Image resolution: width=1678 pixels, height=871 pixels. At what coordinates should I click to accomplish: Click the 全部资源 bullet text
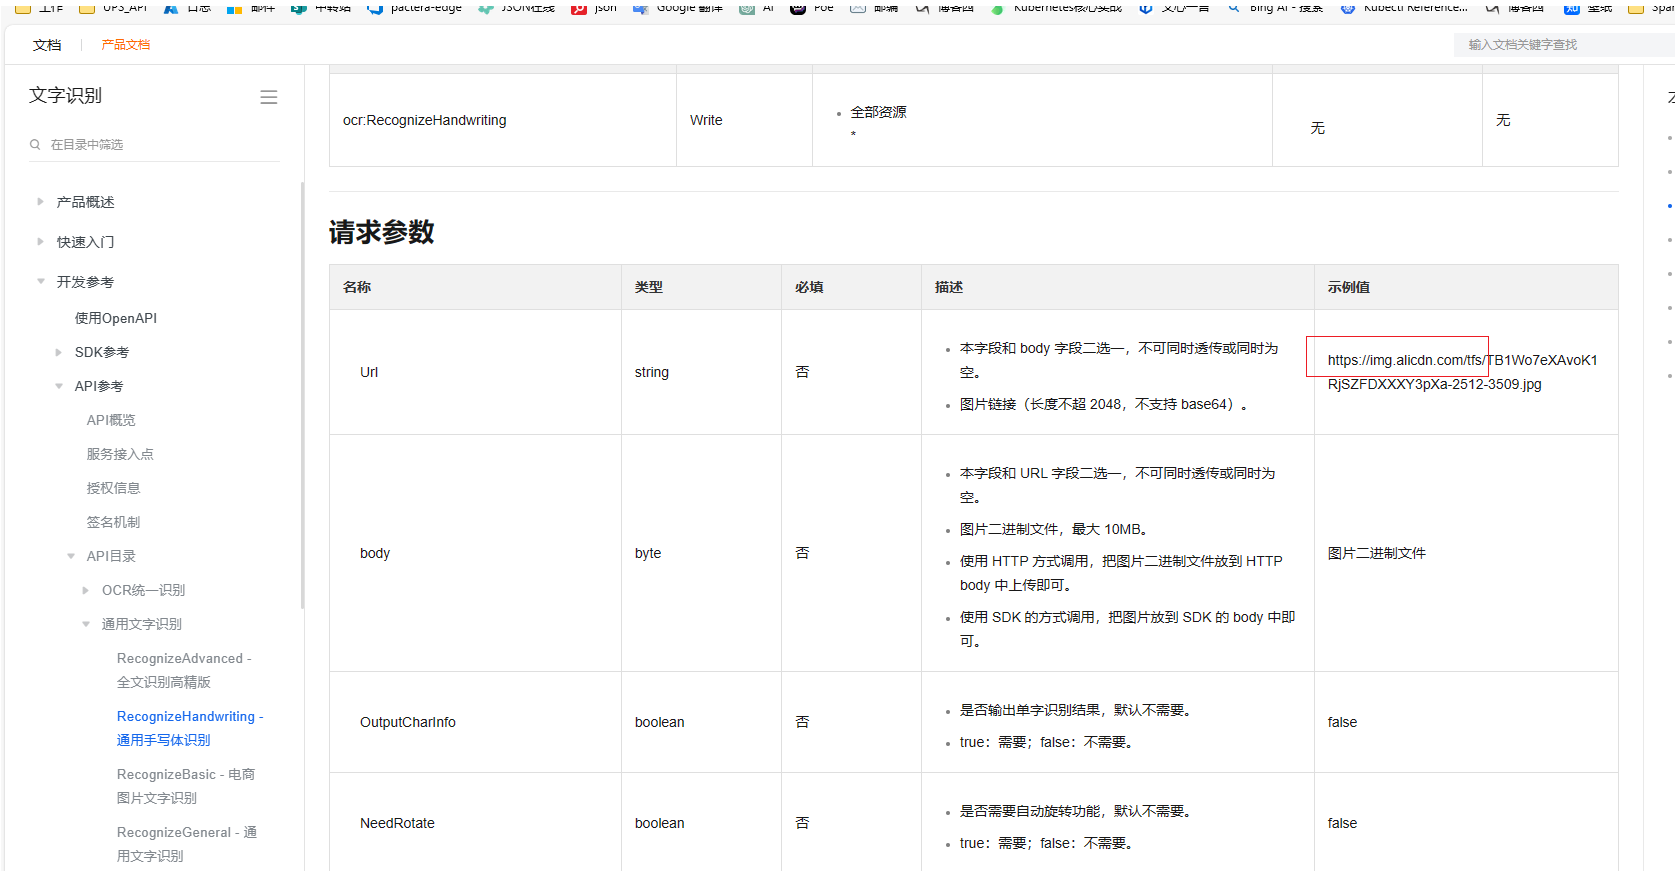878,112
